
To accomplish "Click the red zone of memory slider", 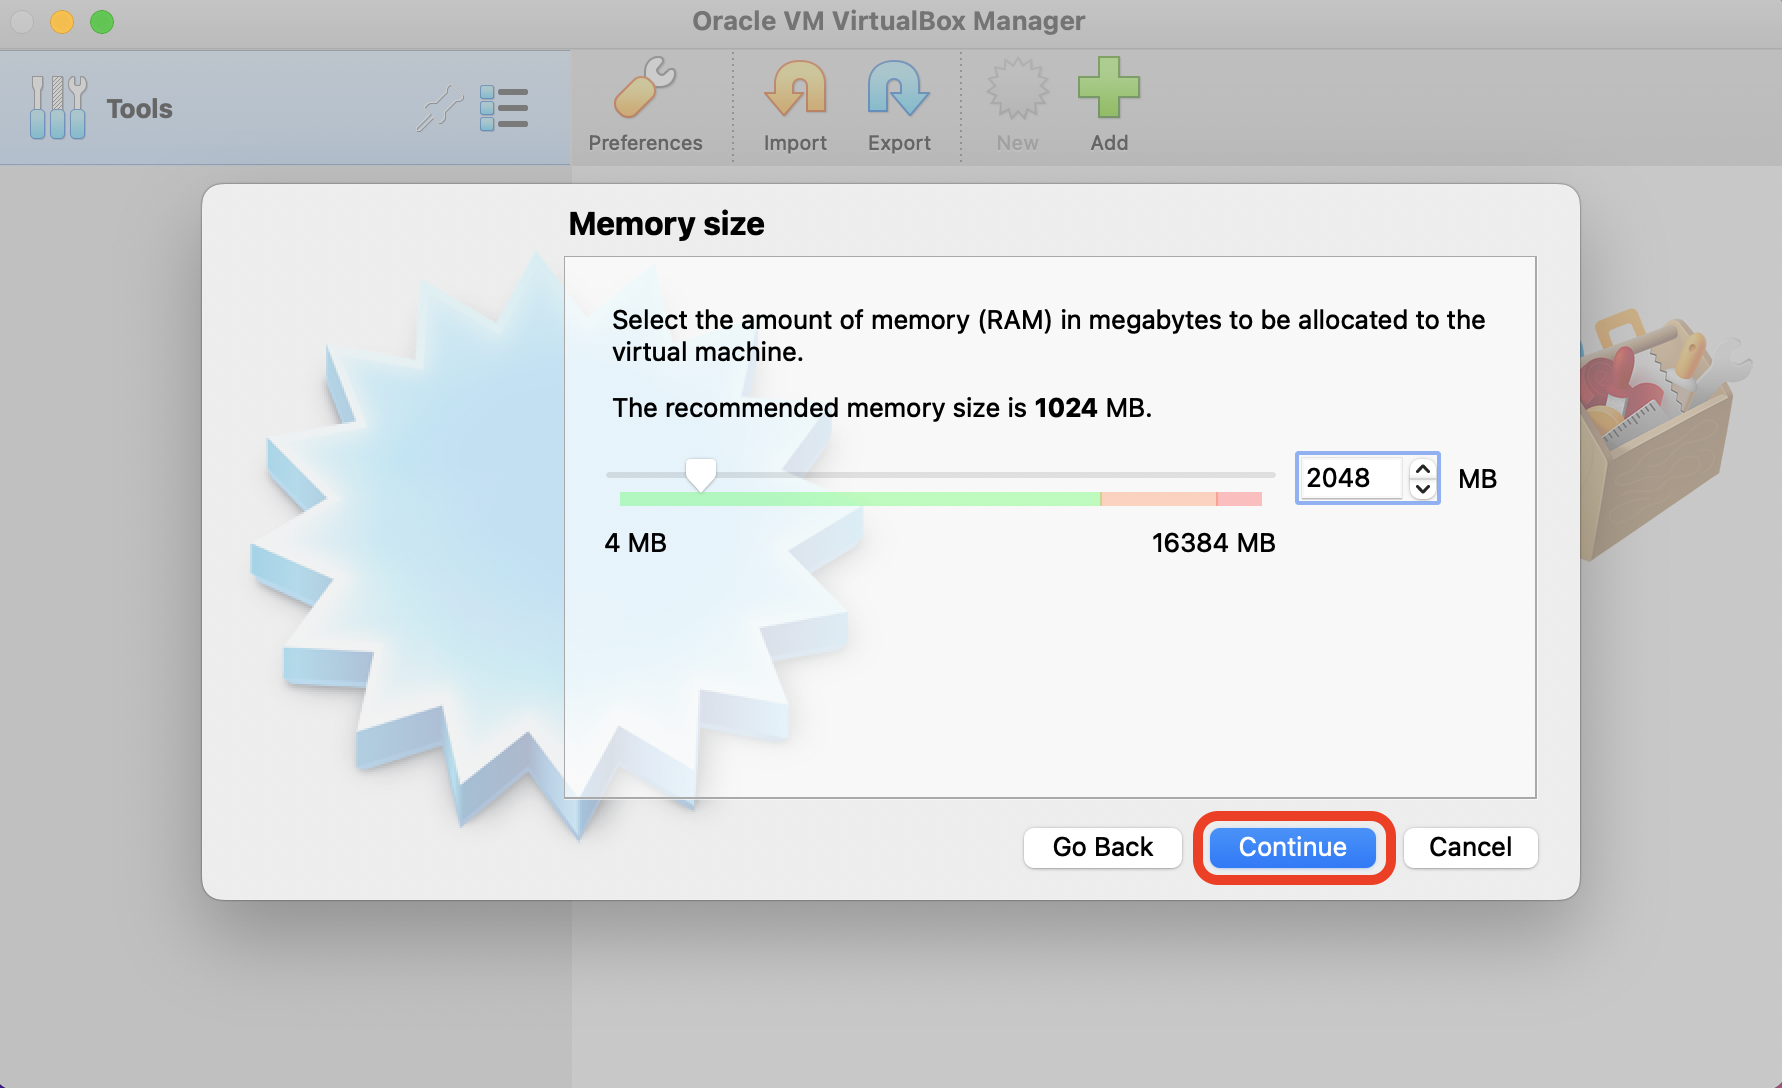I will (1239, 498).
